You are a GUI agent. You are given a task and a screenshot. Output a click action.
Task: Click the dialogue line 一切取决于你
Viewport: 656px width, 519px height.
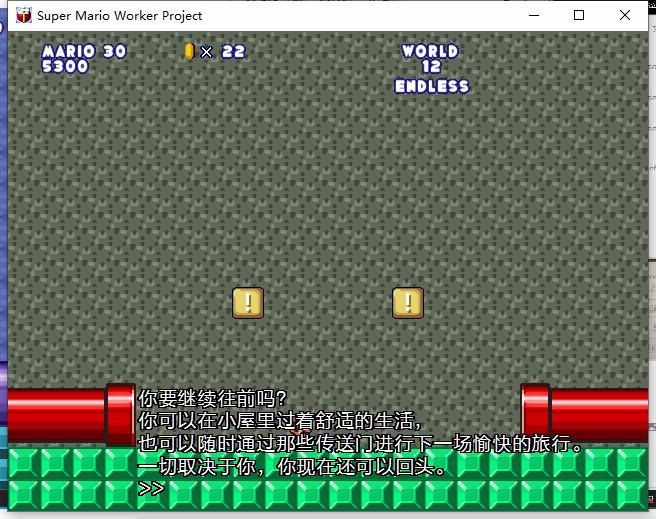pyautogui.click(x=292, y=466)
